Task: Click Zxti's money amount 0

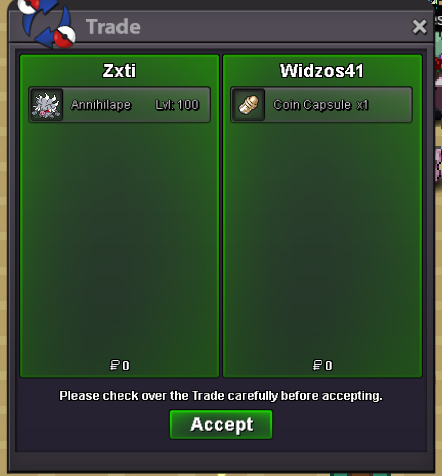Action: pos(126,366)
